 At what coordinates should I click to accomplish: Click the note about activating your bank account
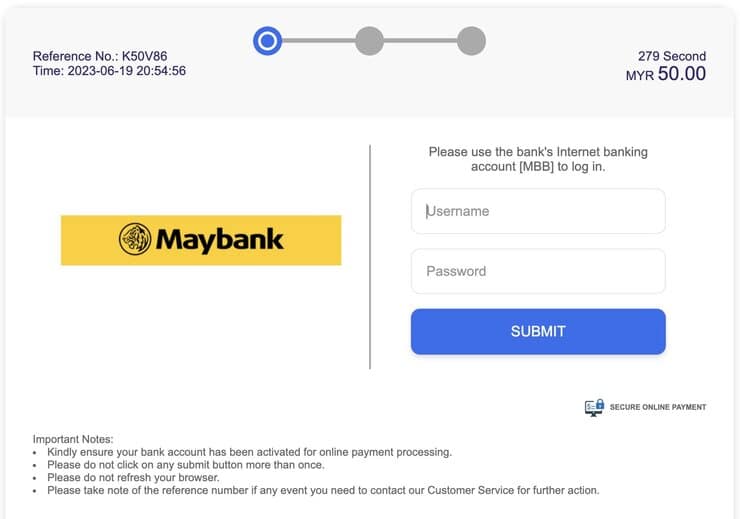(249, 452)
